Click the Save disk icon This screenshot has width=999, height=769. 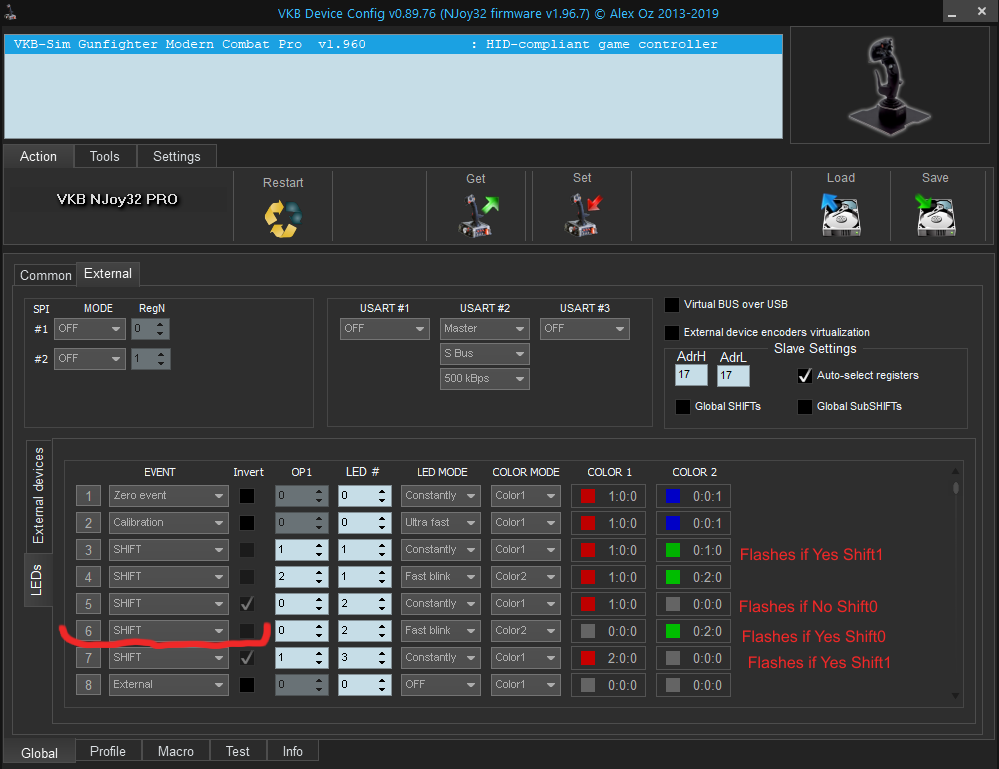[x=935, y=215]
